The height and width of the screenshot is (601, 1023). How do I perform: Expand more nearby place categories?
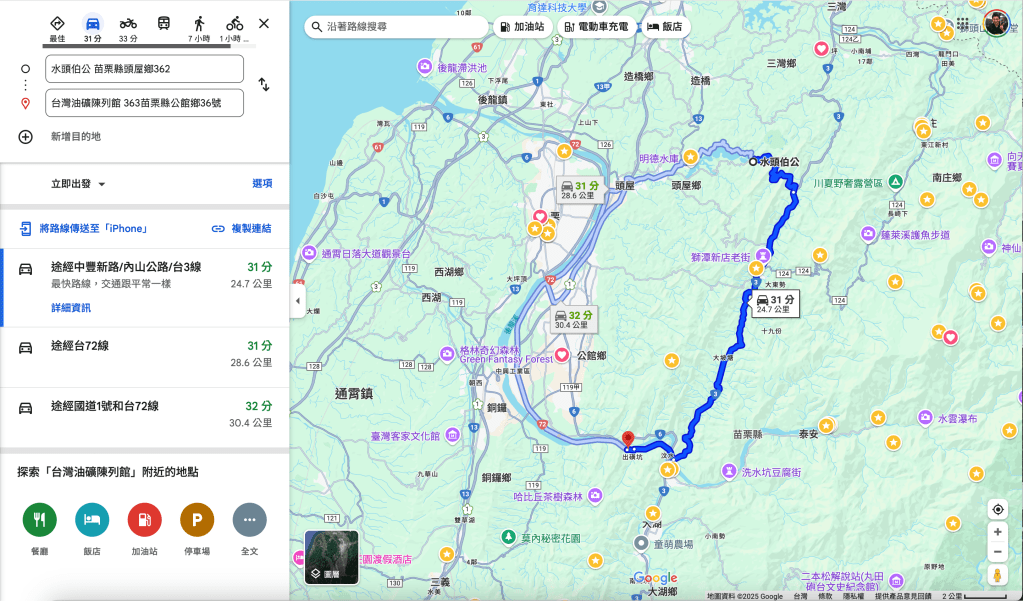click(249, 520)
